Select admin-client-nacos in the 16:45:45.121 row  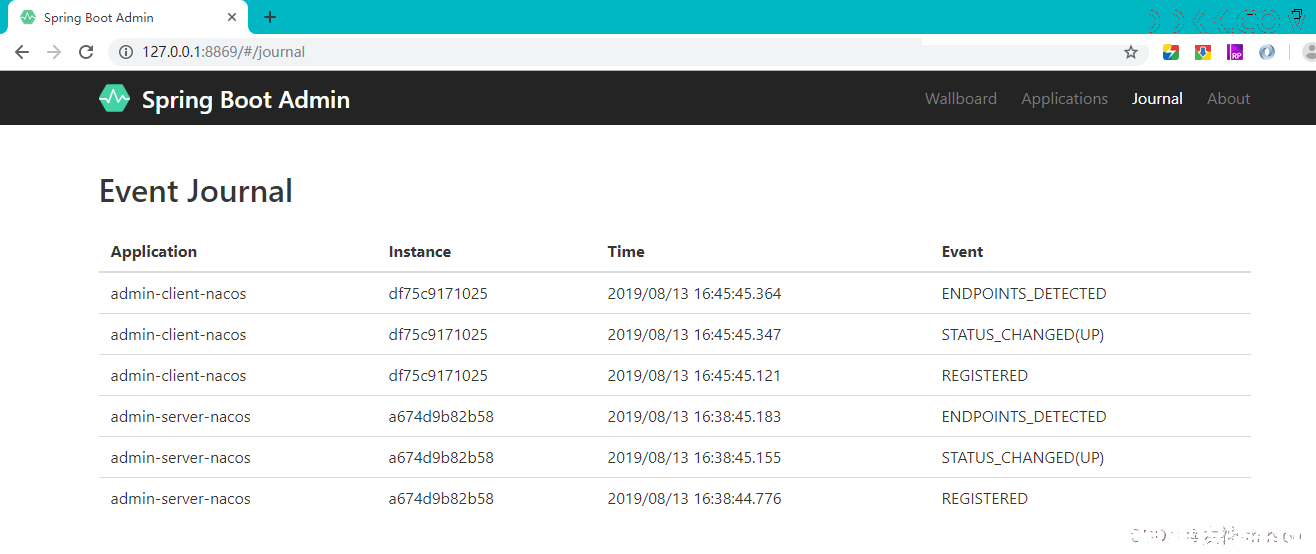click(178, 376)
